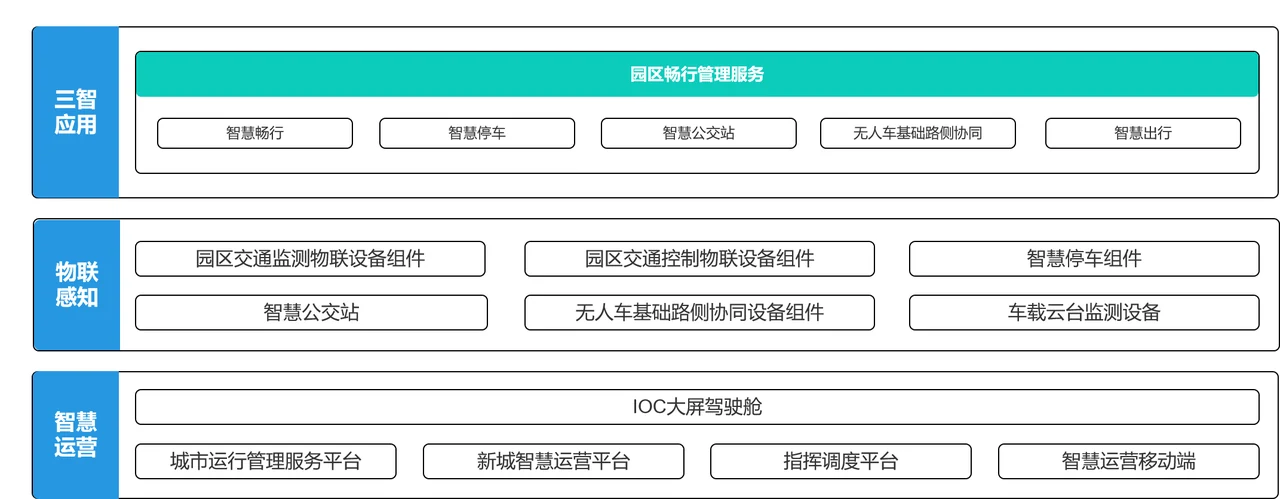Open the IOC大屏驾驶舱 bar
Viewport: 1280px width, 499px height.
click(x=697, y=407)
